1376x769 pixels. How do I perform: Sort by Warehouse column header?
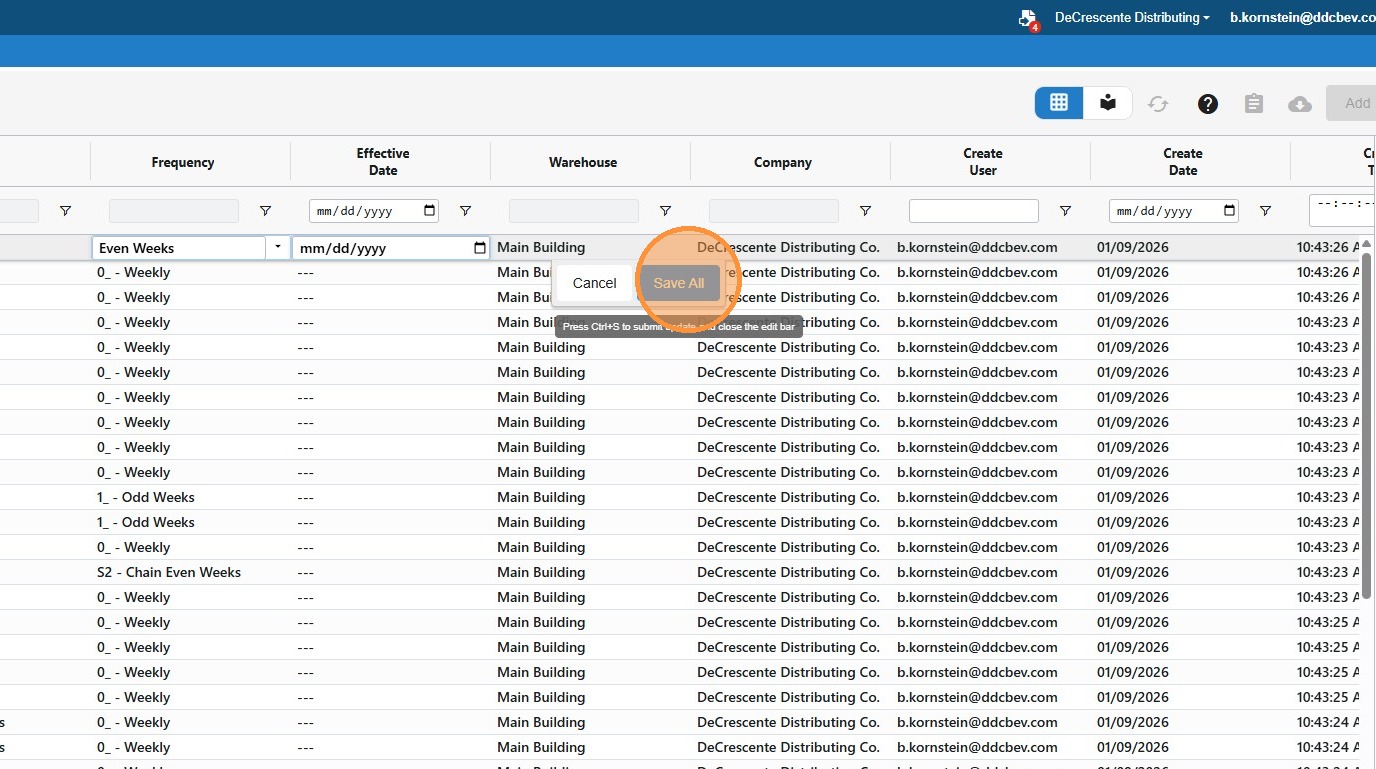[x=583, y=162]
